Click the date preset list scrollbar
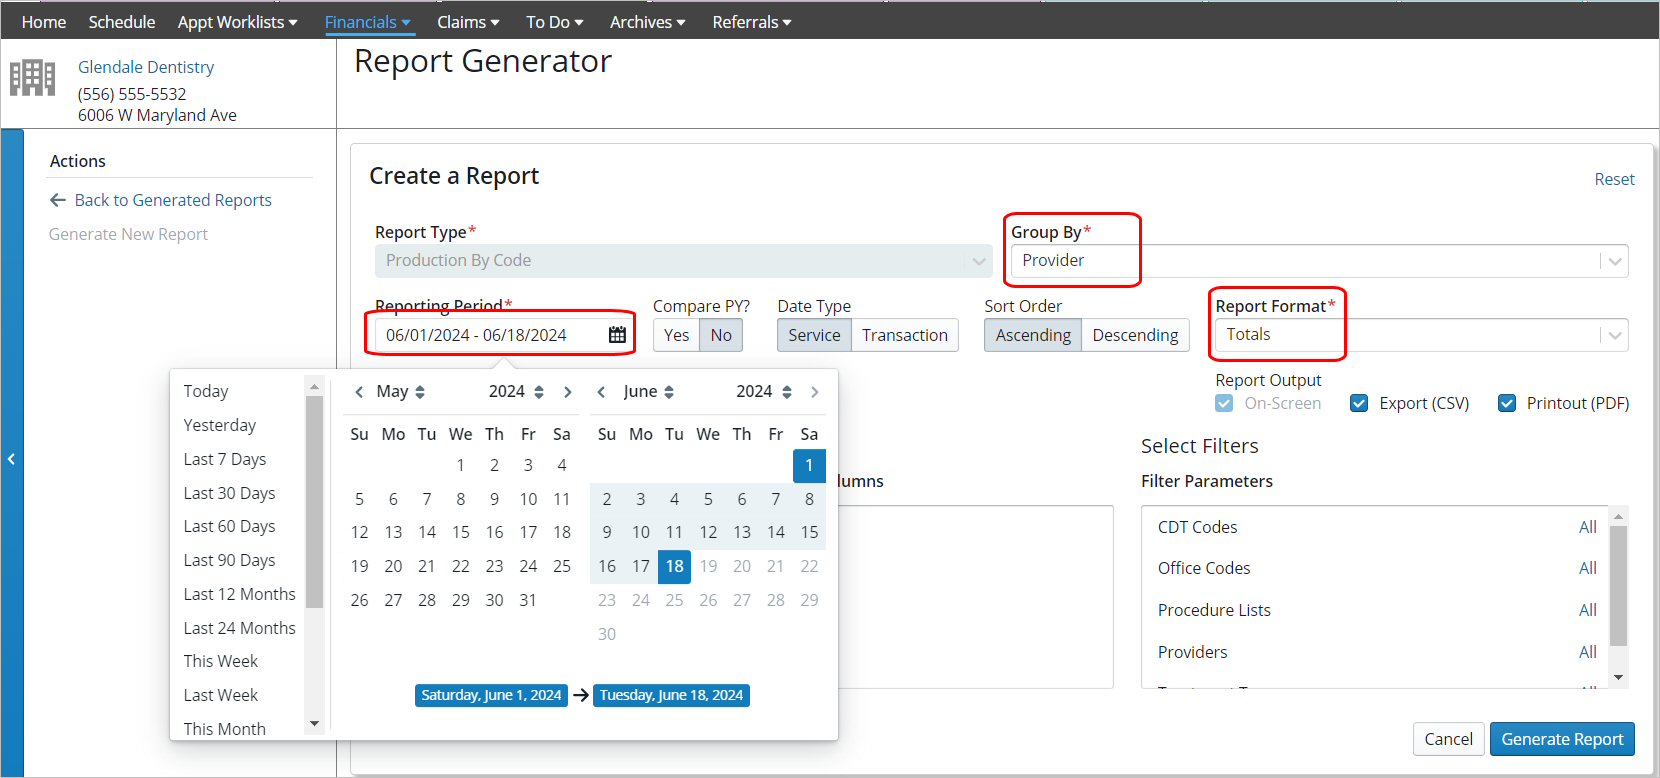This screenshot has width=1660, height=778. click(314, 500)
